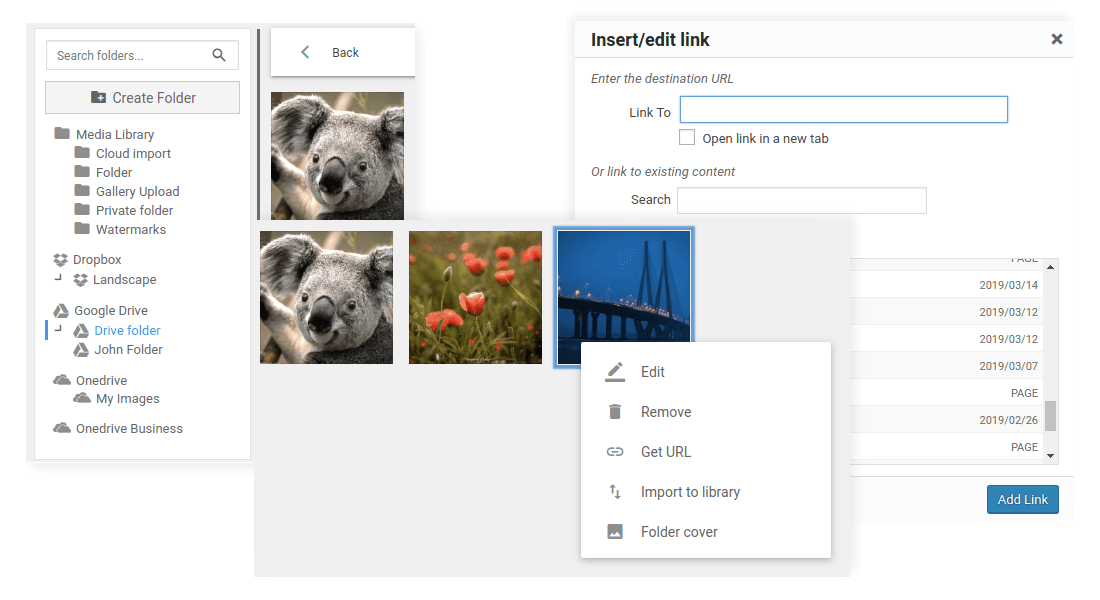Click the Onedrive cloud icon
This screenshot has height=600, width=1100.
62,381
